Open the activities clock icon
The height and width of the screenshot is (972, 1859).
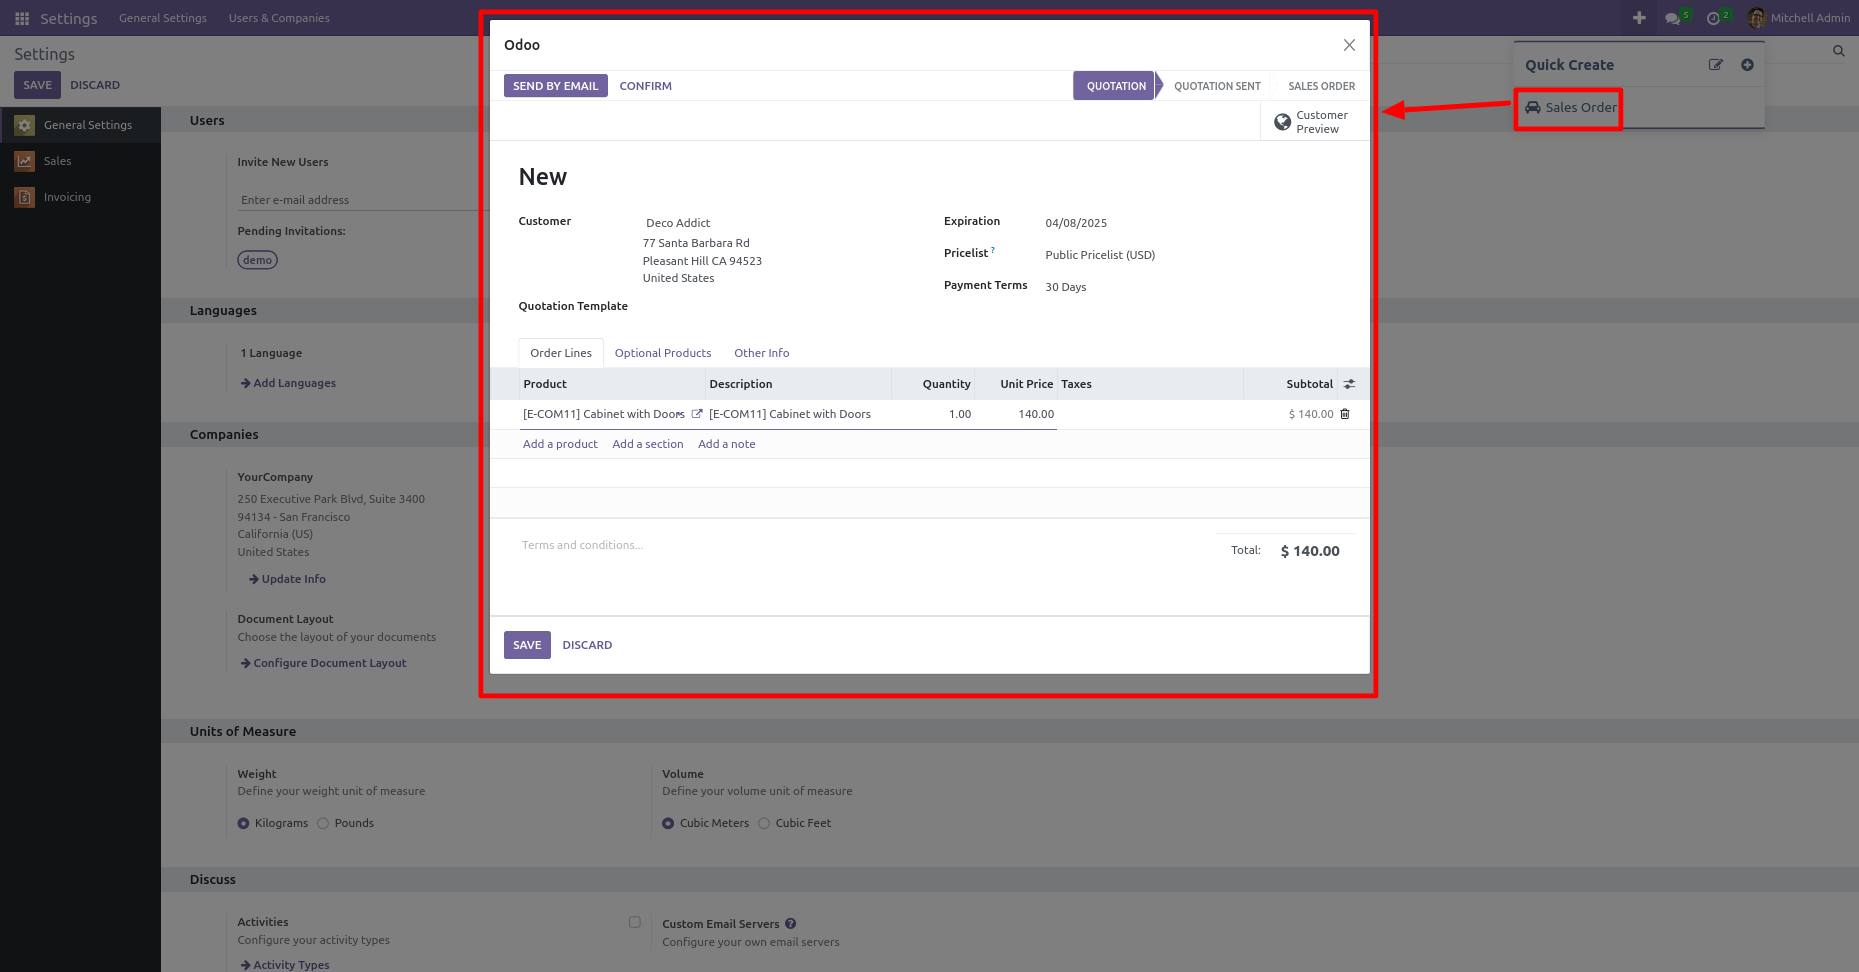tap(1713, 18)
